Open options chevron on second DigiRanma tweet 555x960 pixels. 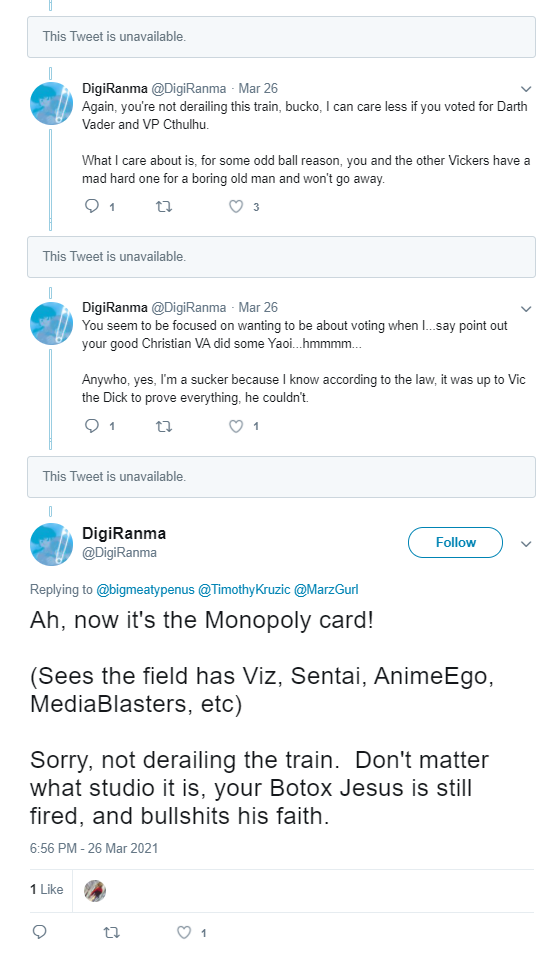point(526,309)
